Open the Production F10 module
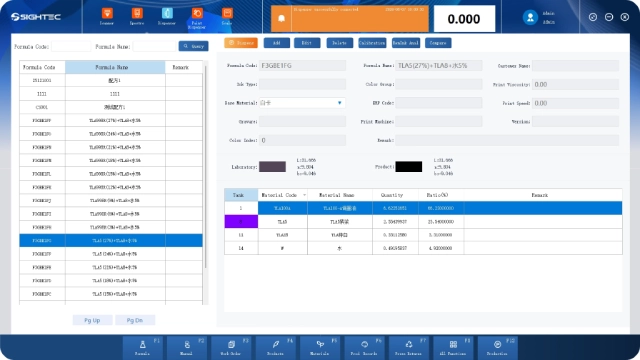The image size is (640, 360). (498, 347)
